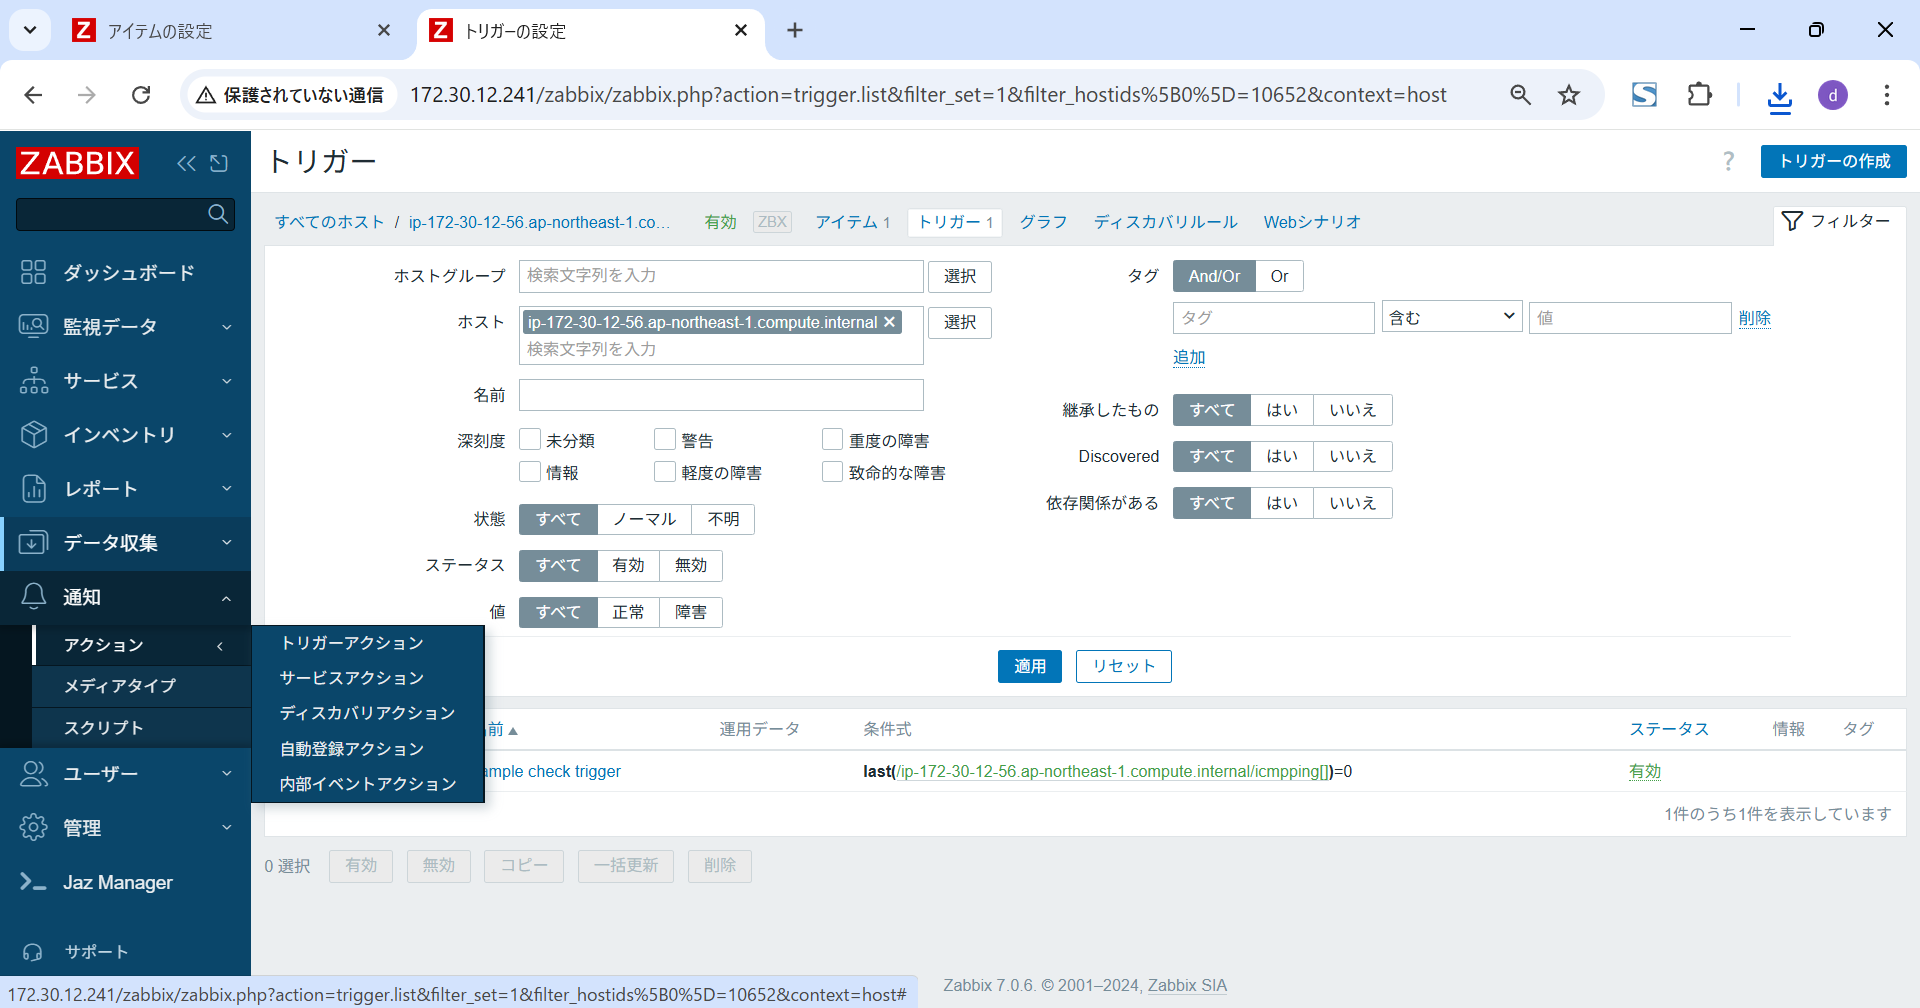Collapse the Zabbix sidebar with double-chevron icon
Viewport: 1920px width, 1008px height.
(x=186, y=163)
